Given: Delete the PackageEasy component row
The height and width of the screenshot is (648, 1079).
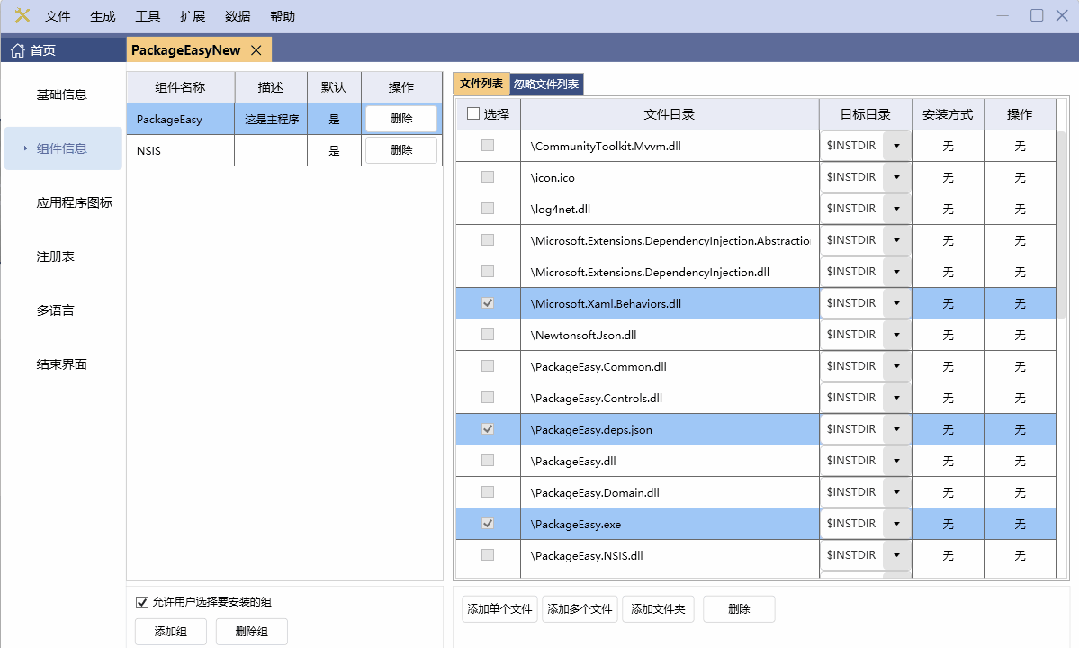Looking at the screenshot, I should click(401, 118).
